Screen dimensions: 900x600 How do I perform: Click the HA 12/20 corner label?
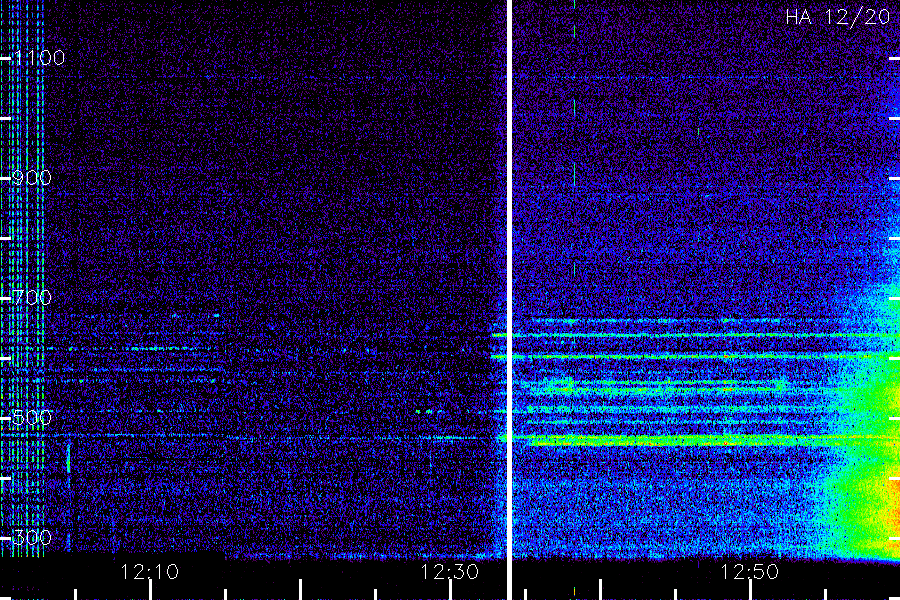tap(837, 17)
